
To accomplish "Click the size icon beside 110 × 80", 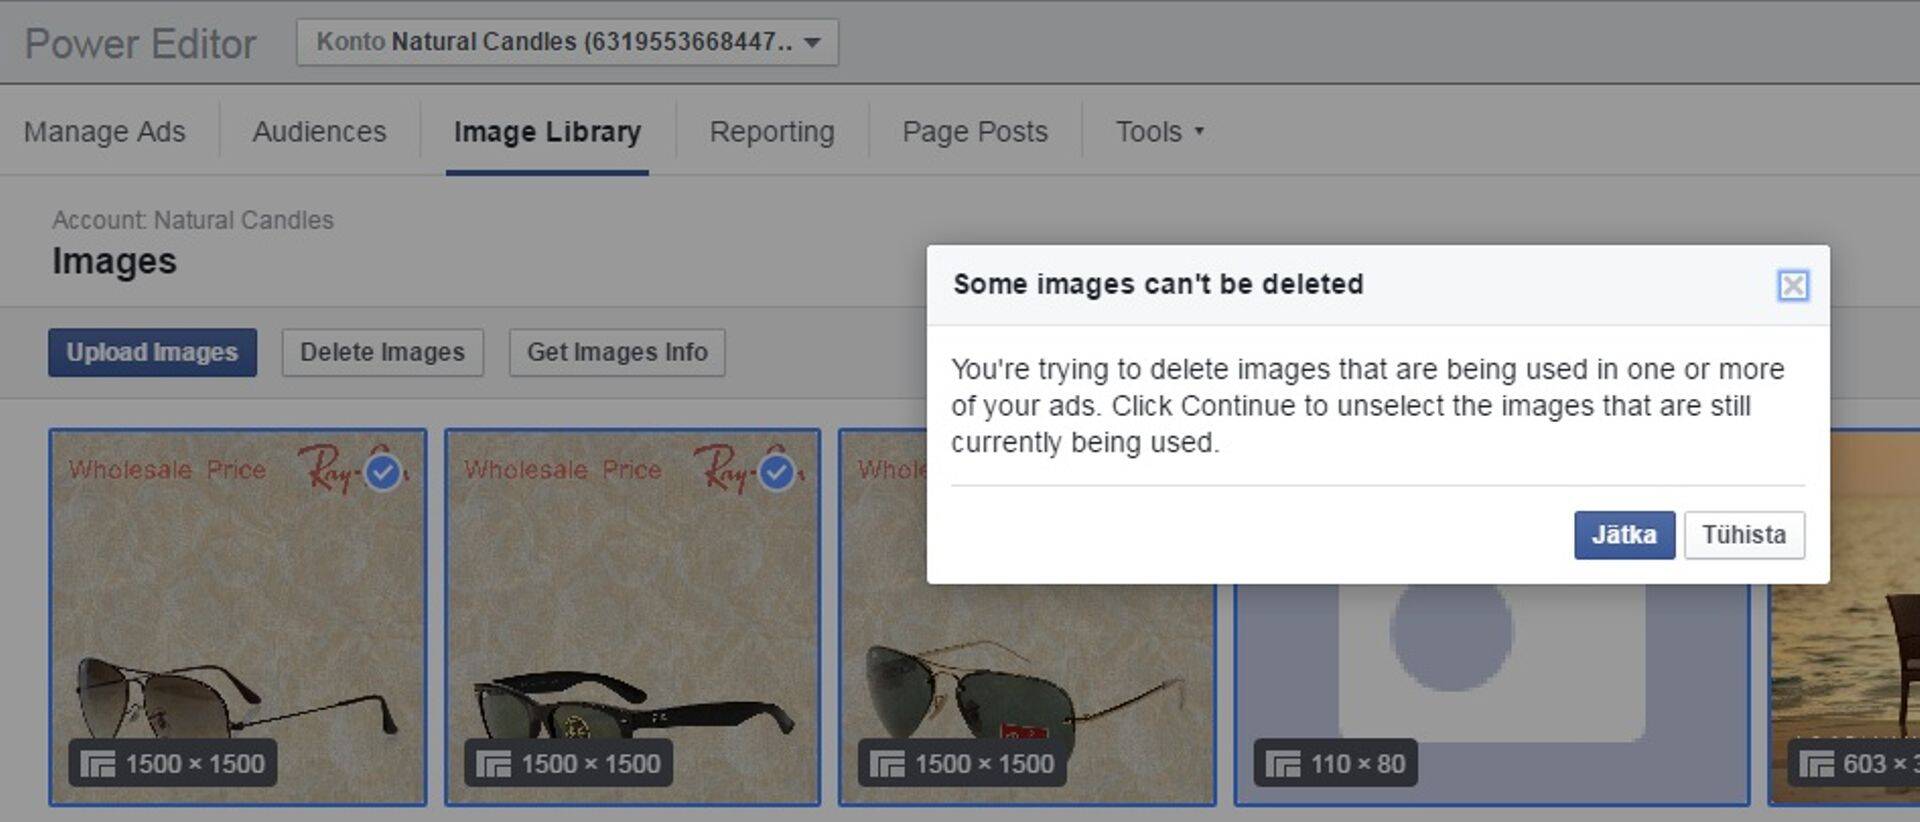I will (x=1283, y=765).
